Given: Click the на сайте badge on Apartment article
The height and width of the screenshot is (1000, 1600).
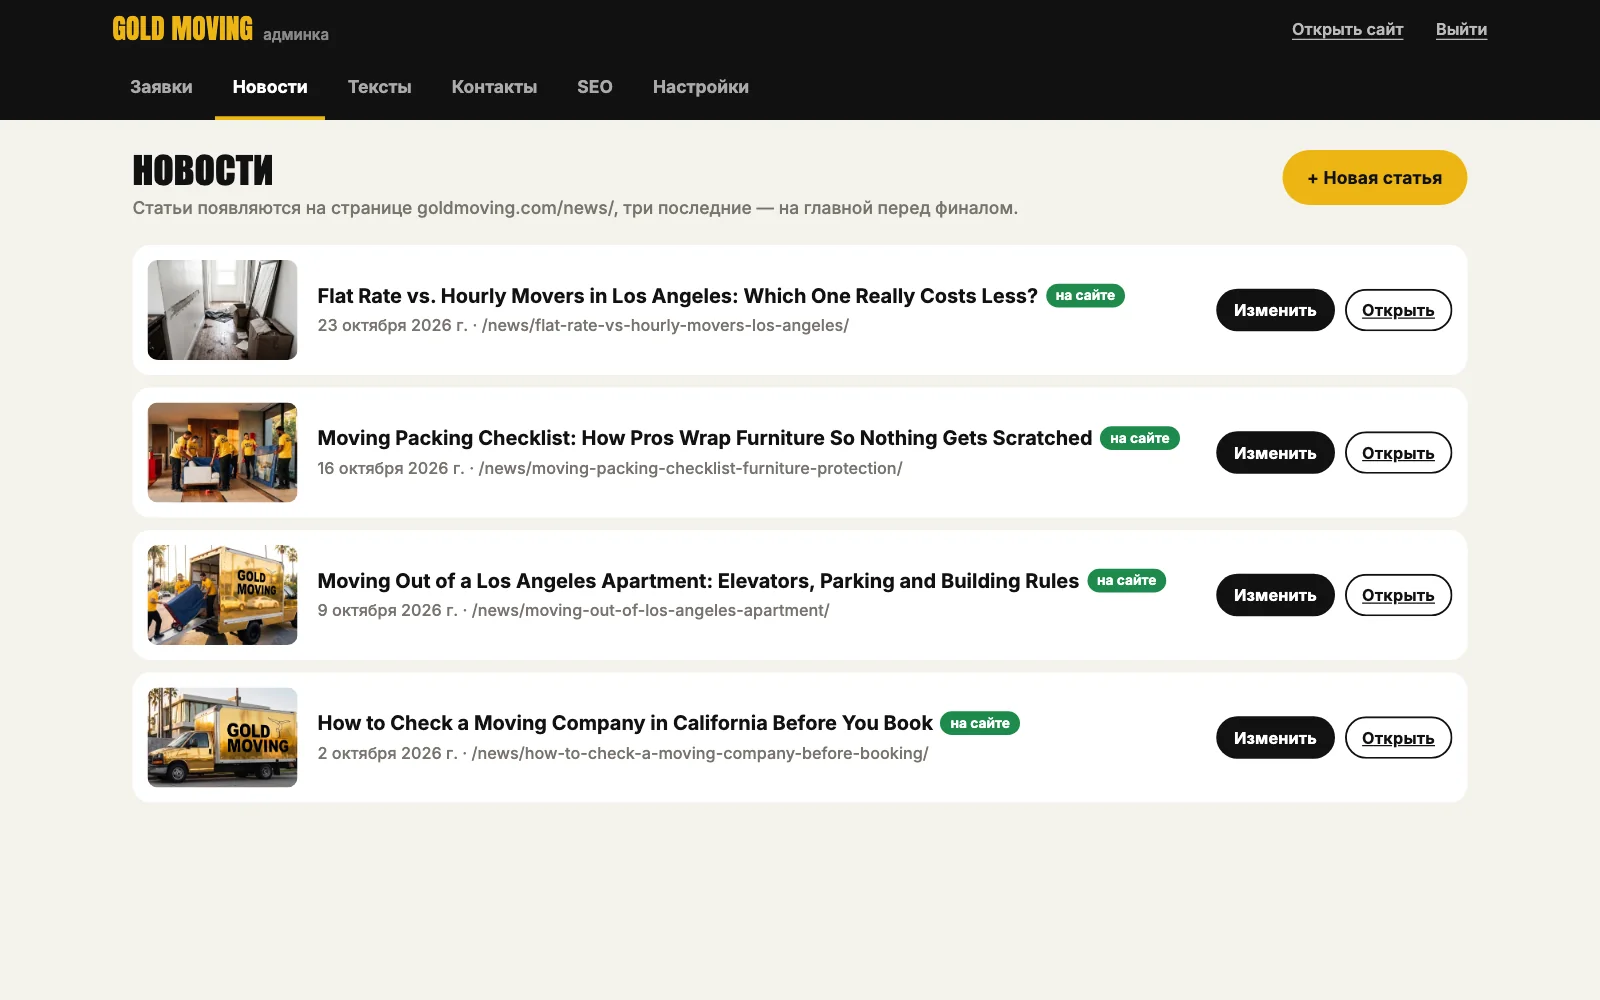Looking at the screenshot, I should click(x=1126, y=580).
